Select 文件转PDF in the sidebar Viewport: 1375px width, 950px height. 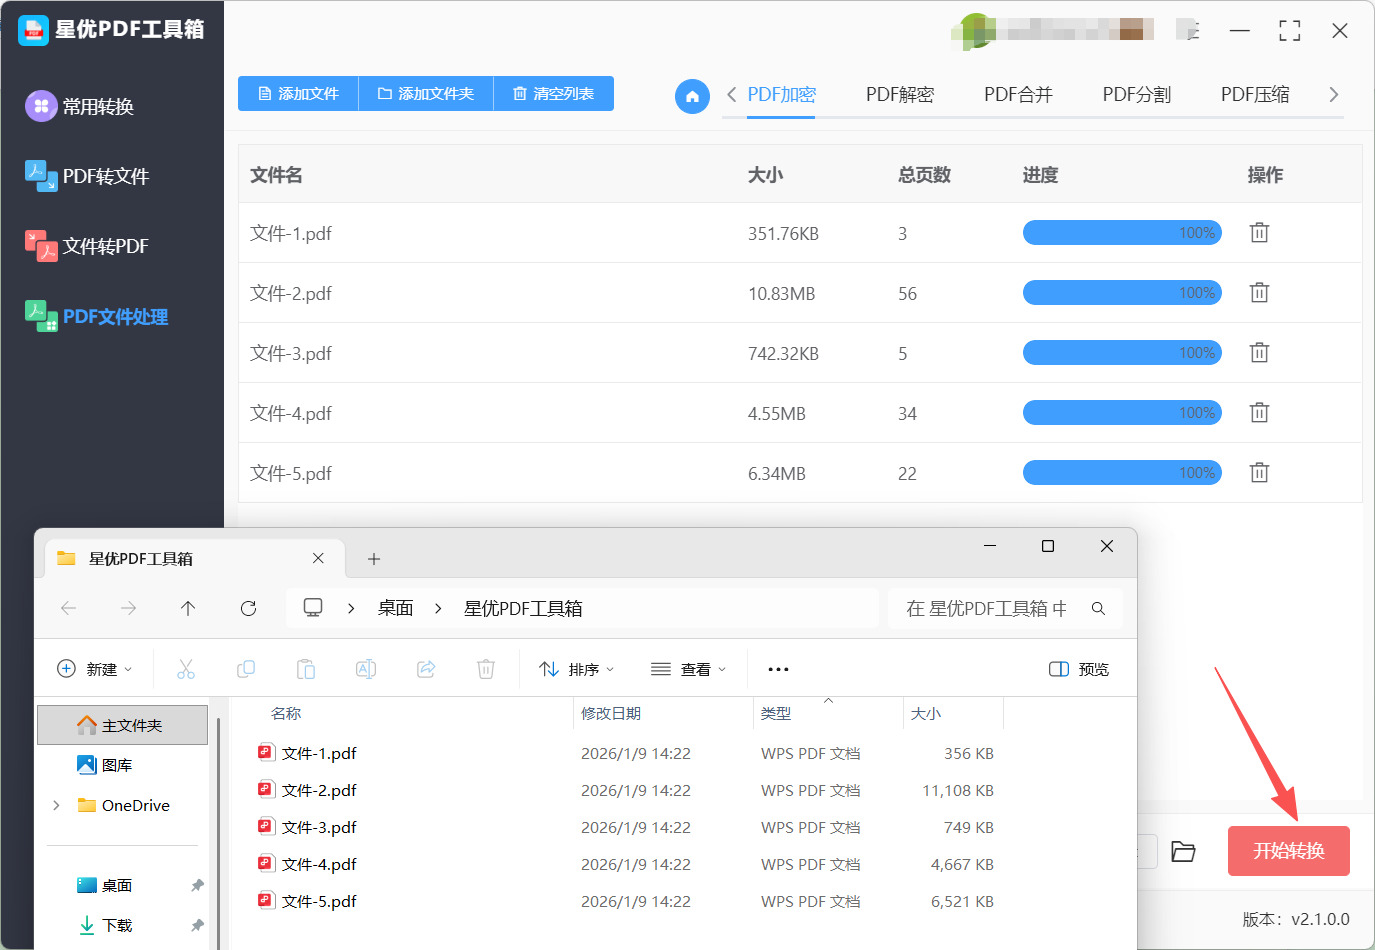click(x=105, y=247)
